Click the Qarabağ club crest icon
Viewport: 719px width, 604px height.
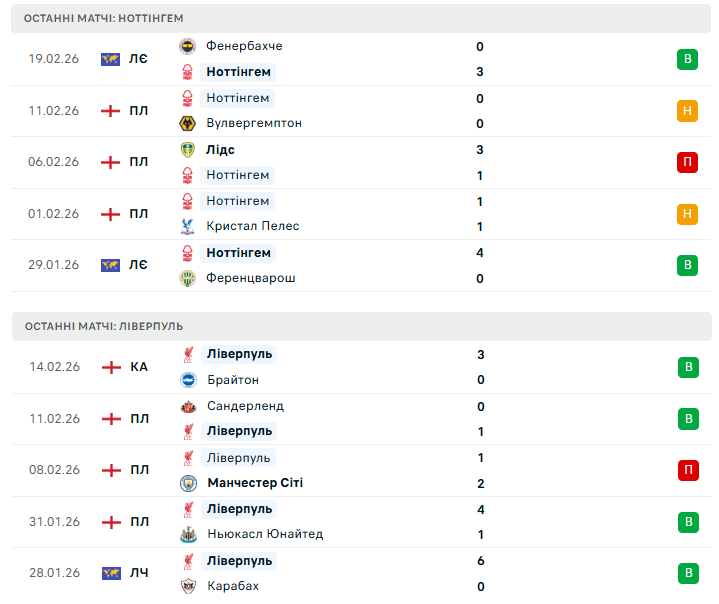click(188, 586)
